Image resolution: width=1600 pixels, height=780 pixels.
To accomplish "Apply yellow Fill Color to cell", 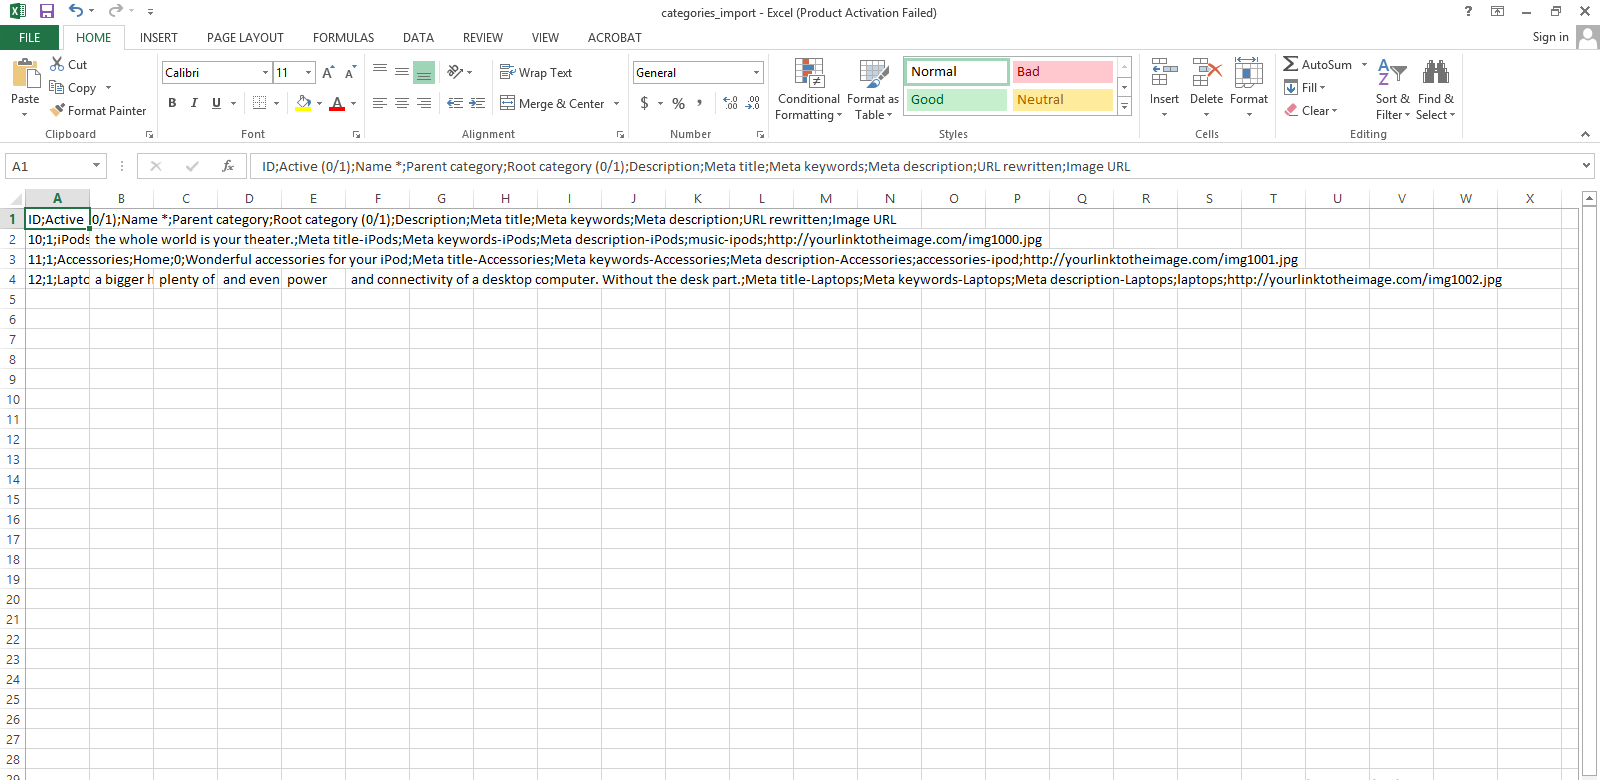I will pyautogui.click(x=304, y=103).
